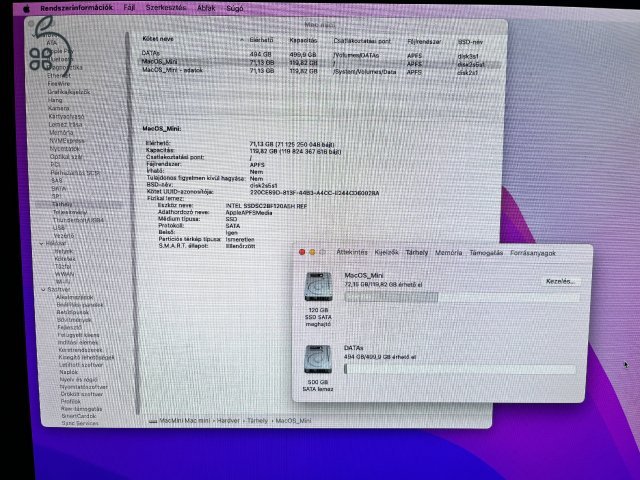This screenshot has height=480, width=640.
Task: Click the Kezelés... button
Action: point(560,281)
